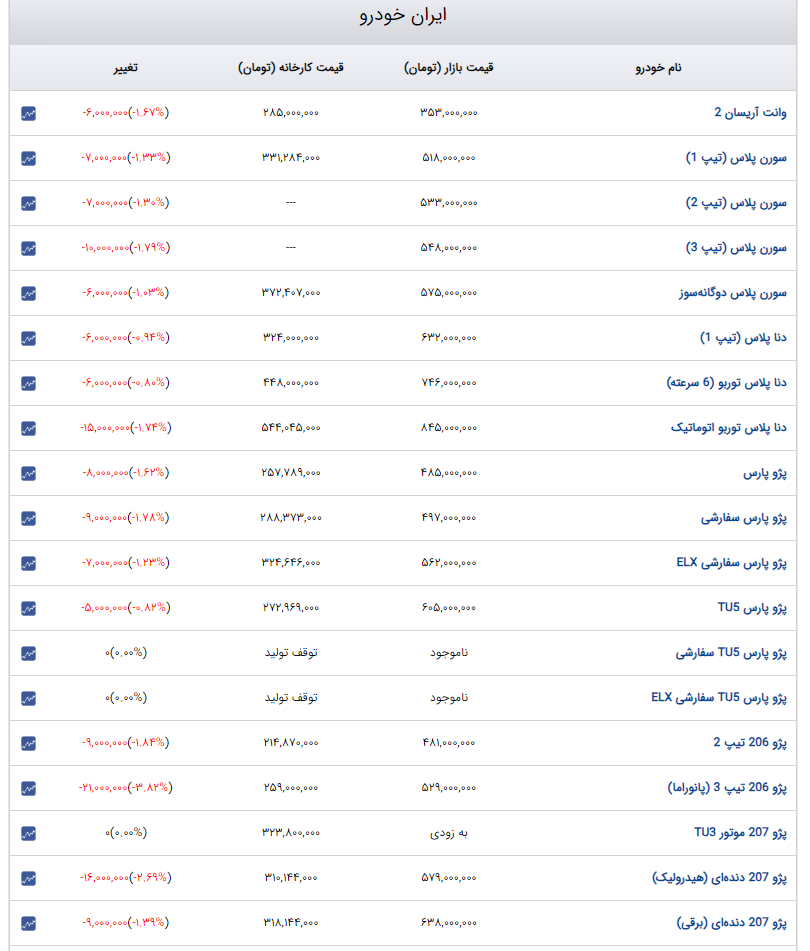Open the price chart for وانت آریسان 2

pyautogui.click(x=29, y=112)
